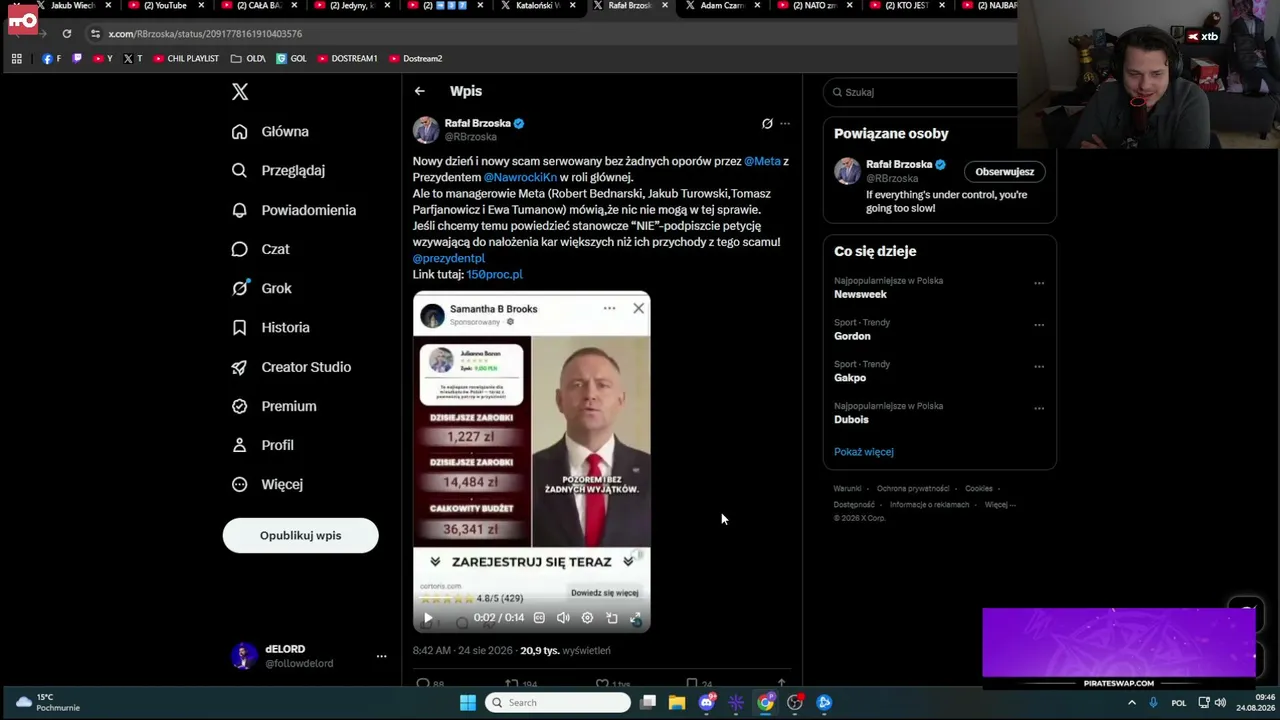Viewport: 1280px width, 720px height.
Task: Switch to the Adam Czarn browser tab
Action: (720, 6)
